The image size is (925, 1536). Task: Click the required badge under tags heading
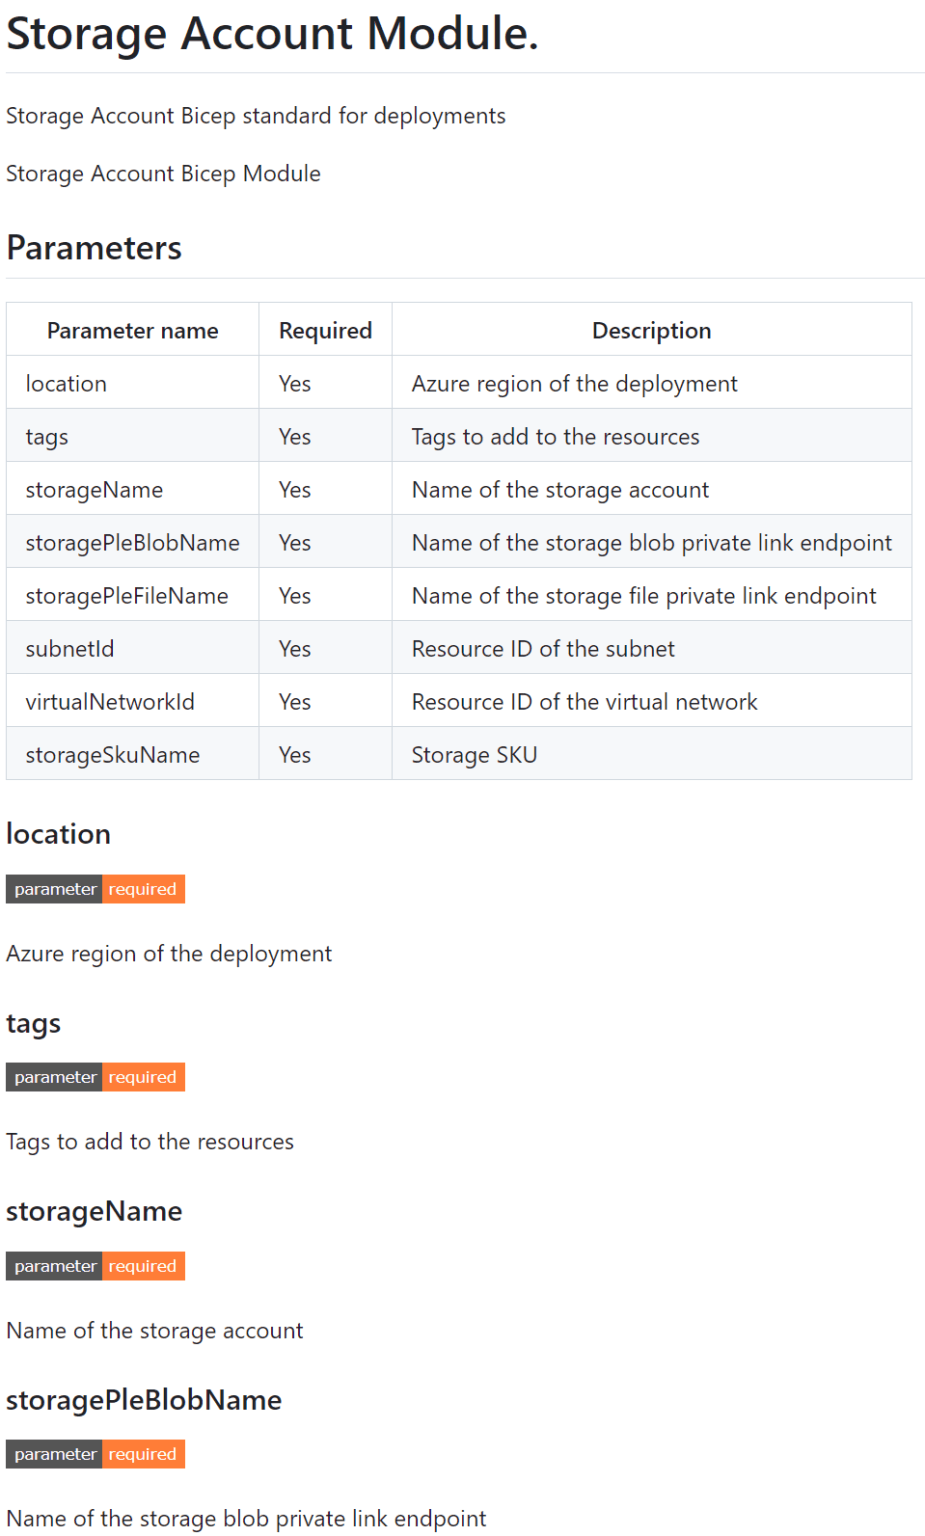(x=142, y=1077)
